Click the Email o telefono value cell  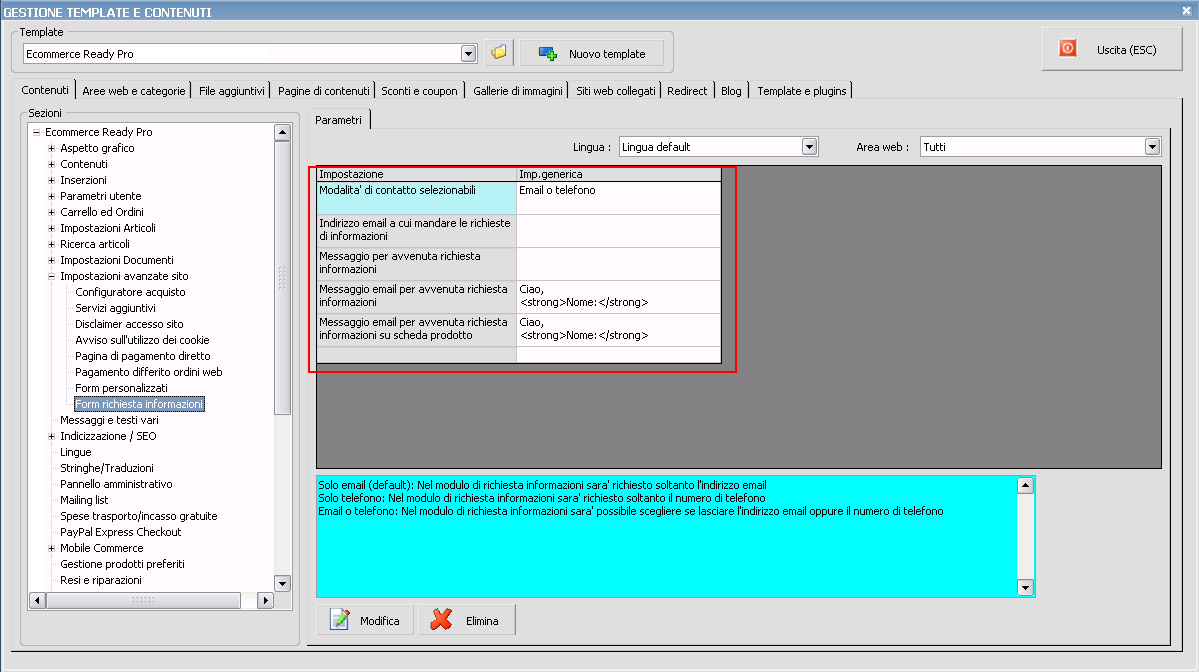[x=619, y=198]
